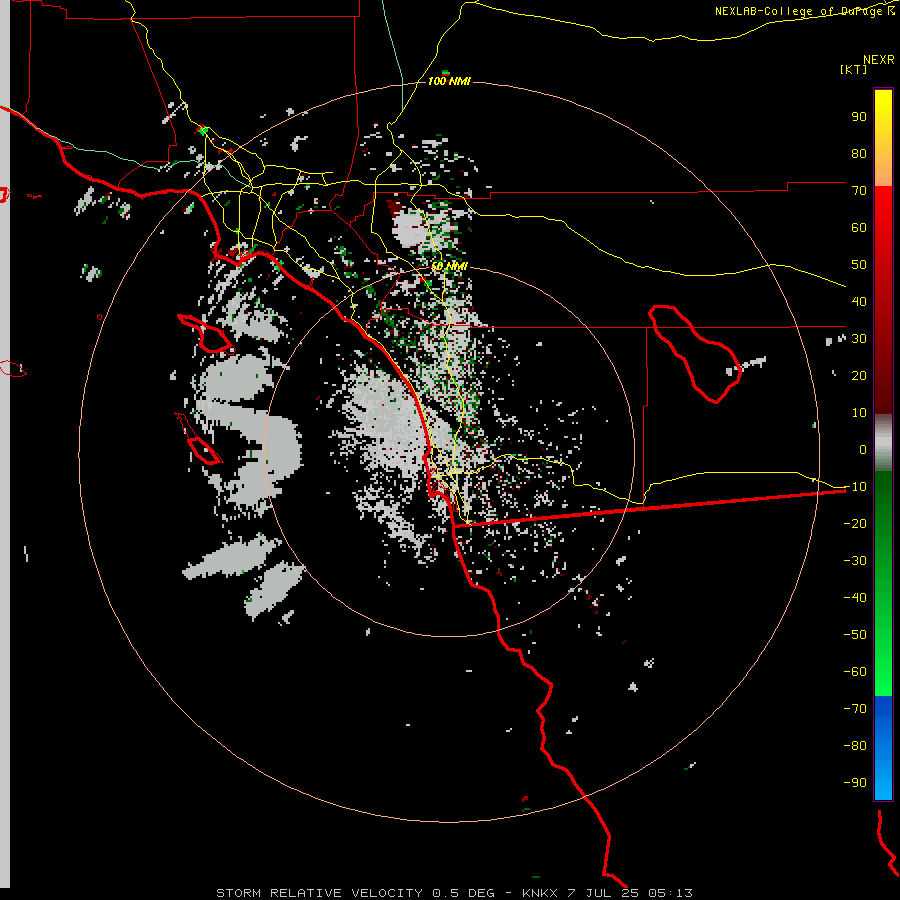900x900 pixels.
Task: Click the NEXR label above the scale
Action: (879, 60)
